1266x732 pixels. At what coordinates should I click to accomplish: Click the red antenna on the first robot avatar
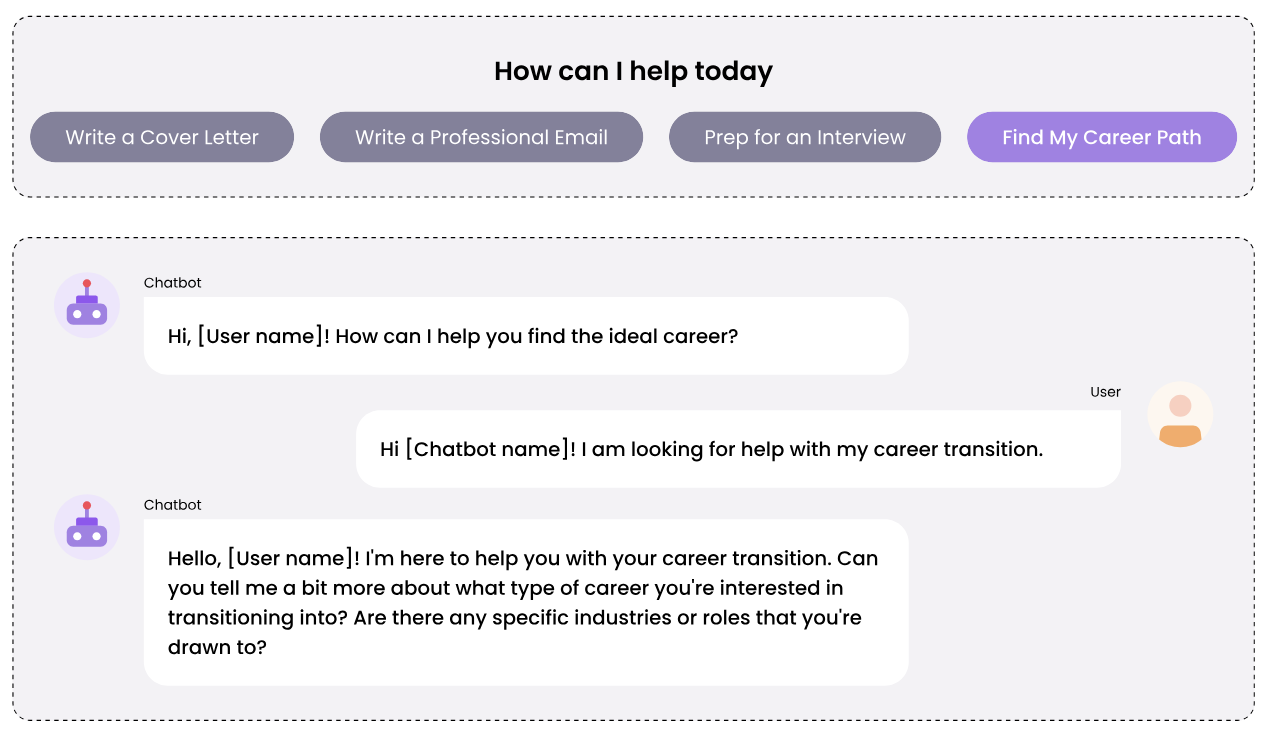pyautogui.click(x=87, y=284)
